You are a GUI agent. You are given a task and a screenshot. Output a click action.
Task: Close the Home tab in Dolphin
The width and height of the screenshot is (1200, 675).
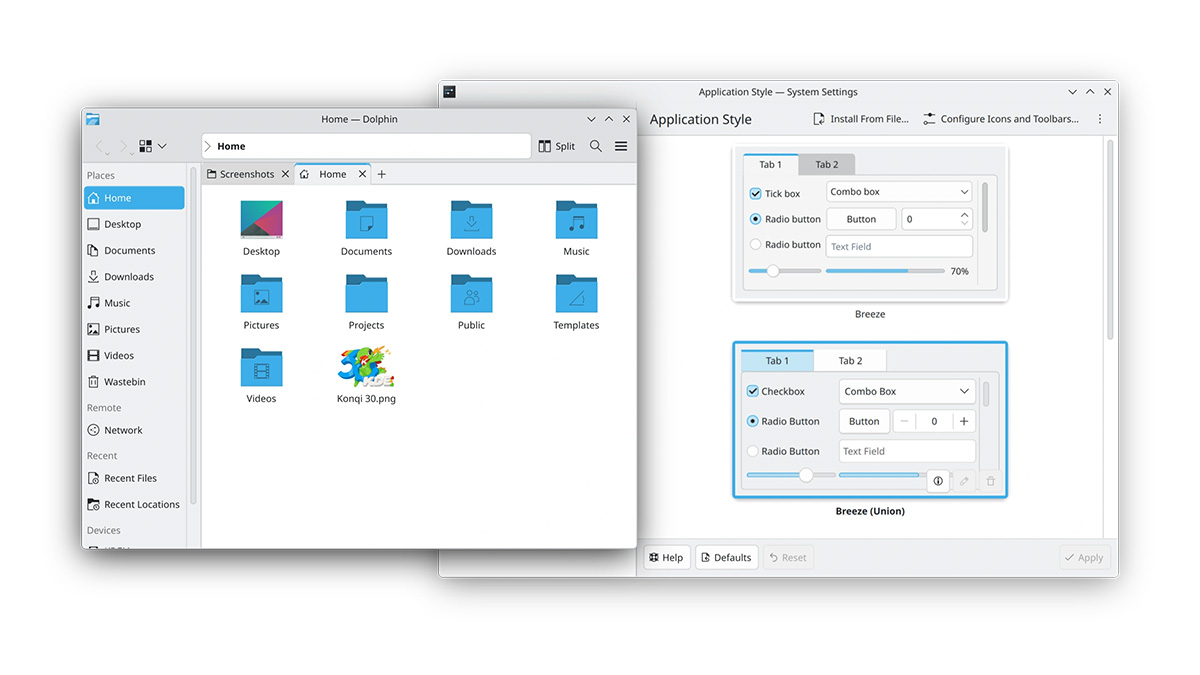click(362, 174)
